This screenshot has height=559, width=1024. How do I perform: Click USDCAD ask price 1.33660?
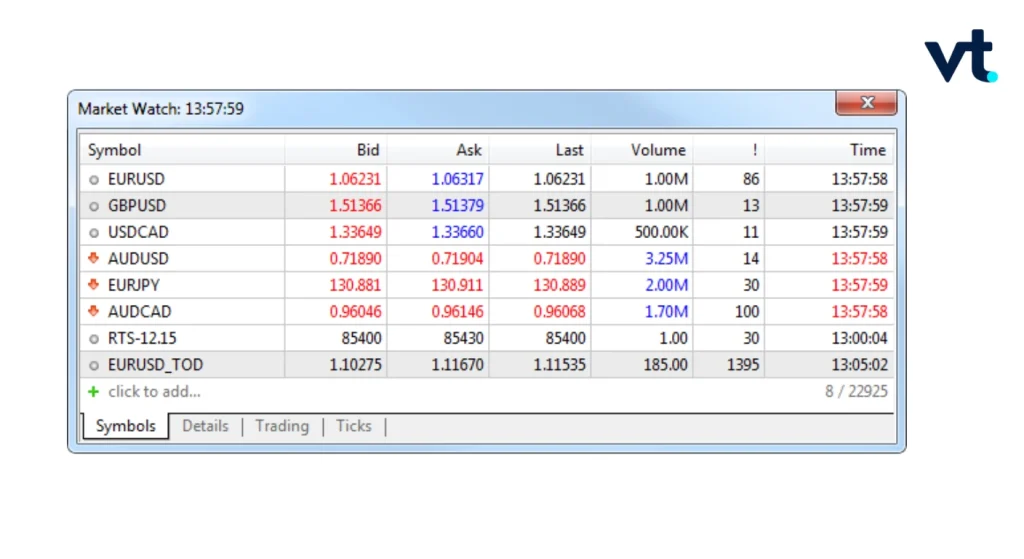click(x=457, y=232)
